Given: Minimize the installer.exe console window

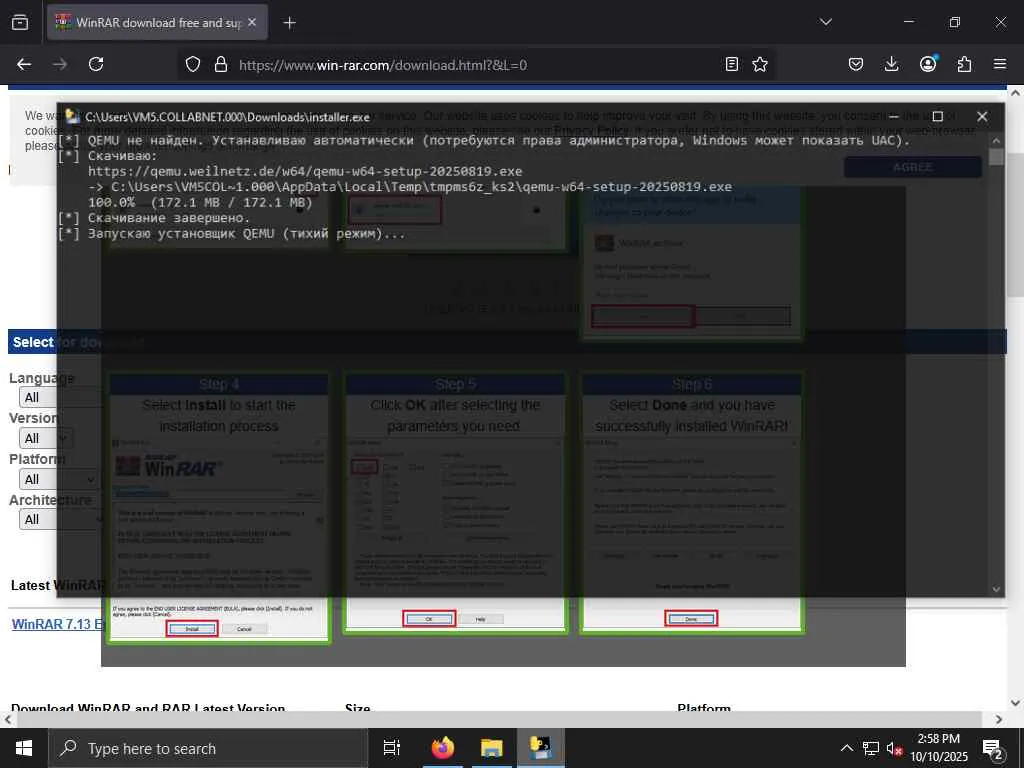Looking at the screenshot, I should coord(894,116).
